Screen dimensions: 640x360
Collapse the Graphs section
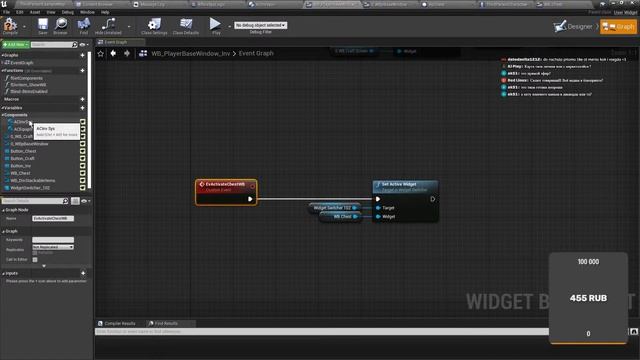[2, 55]
